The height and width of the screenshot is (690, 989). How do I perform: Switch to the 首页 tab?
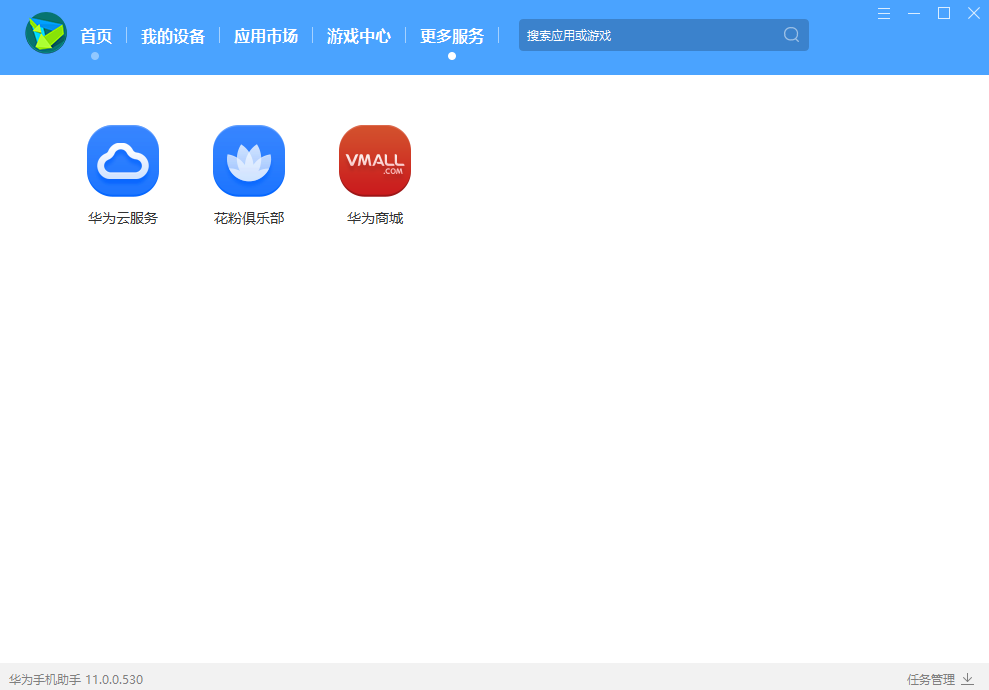pos(96,36)
